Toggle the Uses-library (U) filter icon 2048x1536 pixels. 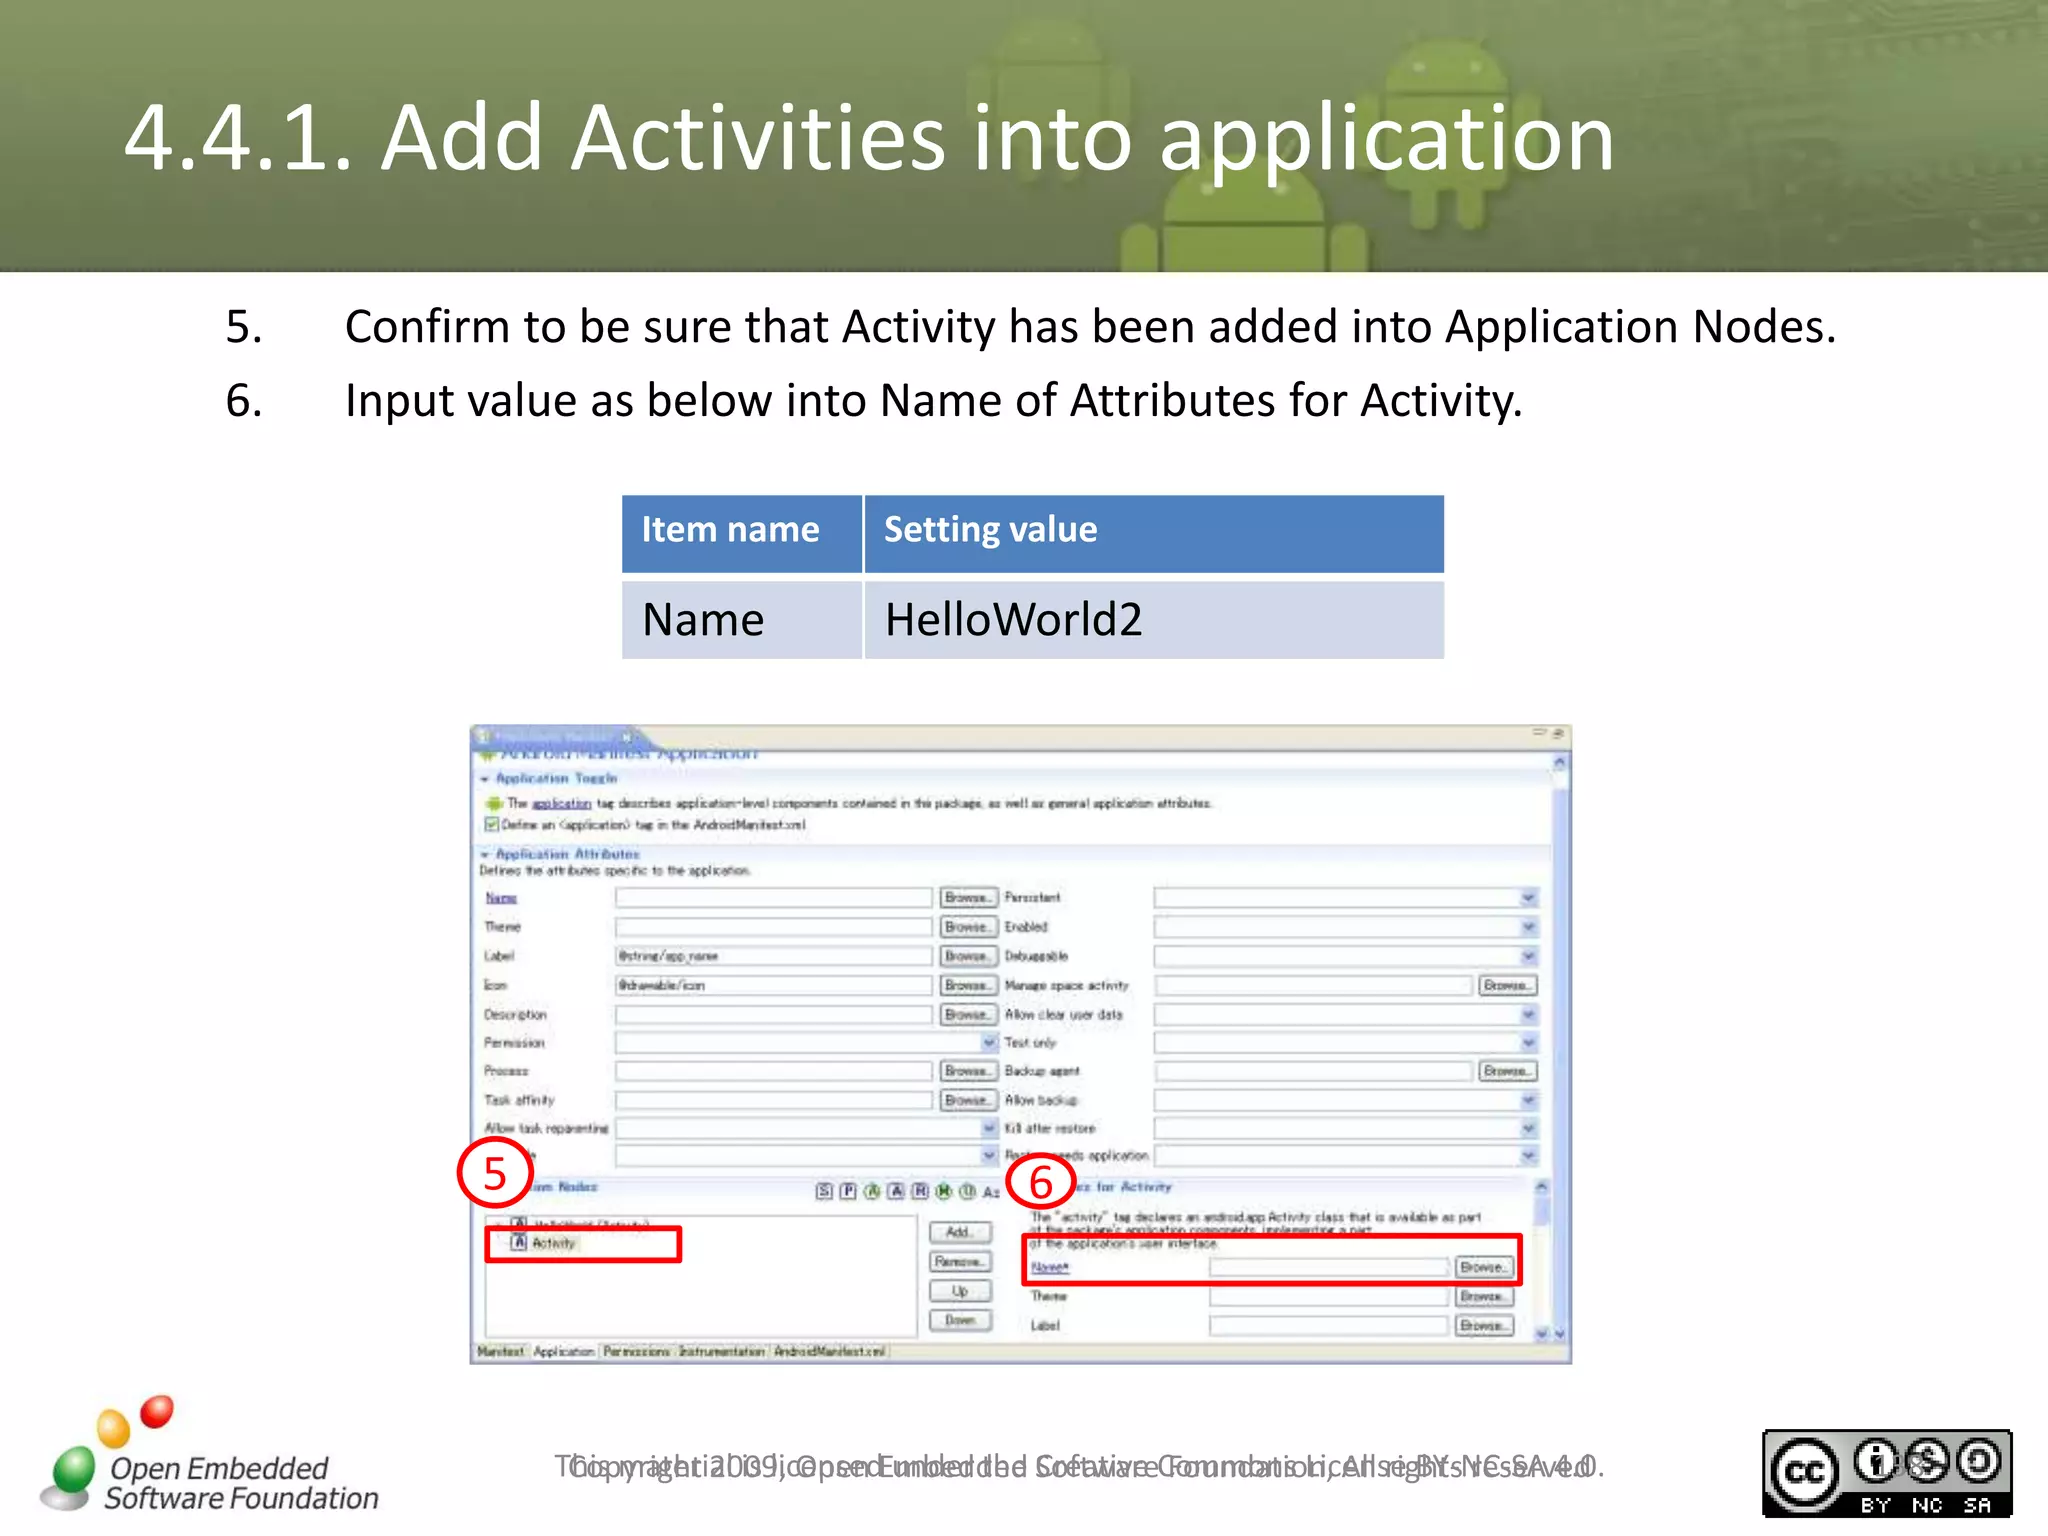[x=968, y=1191]
